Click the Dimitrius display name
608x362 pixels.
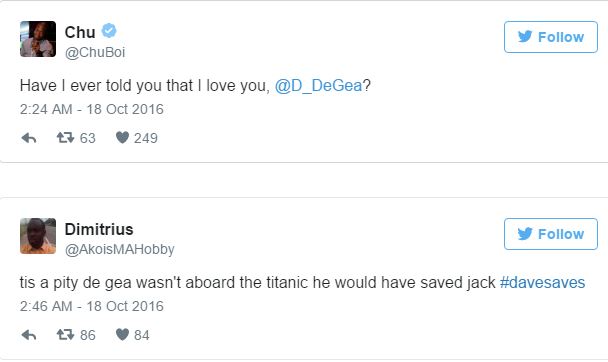click(99, 229)
